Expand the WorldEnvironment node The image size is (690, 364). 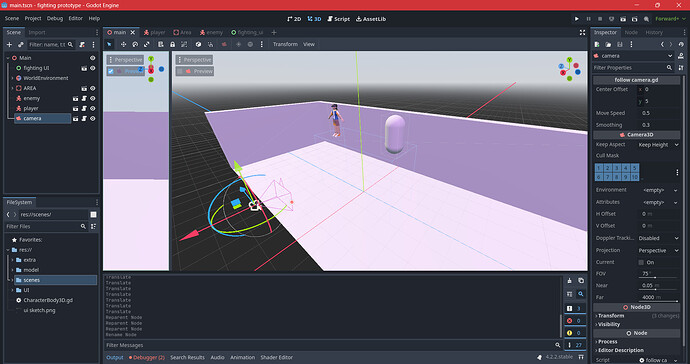tap(12, 78)
